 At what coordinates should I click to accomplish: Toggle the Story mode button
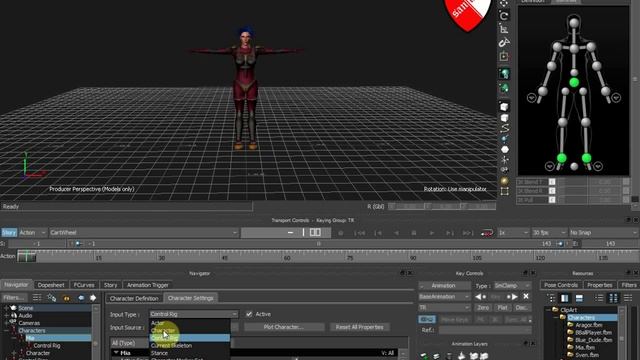[9, 233]
